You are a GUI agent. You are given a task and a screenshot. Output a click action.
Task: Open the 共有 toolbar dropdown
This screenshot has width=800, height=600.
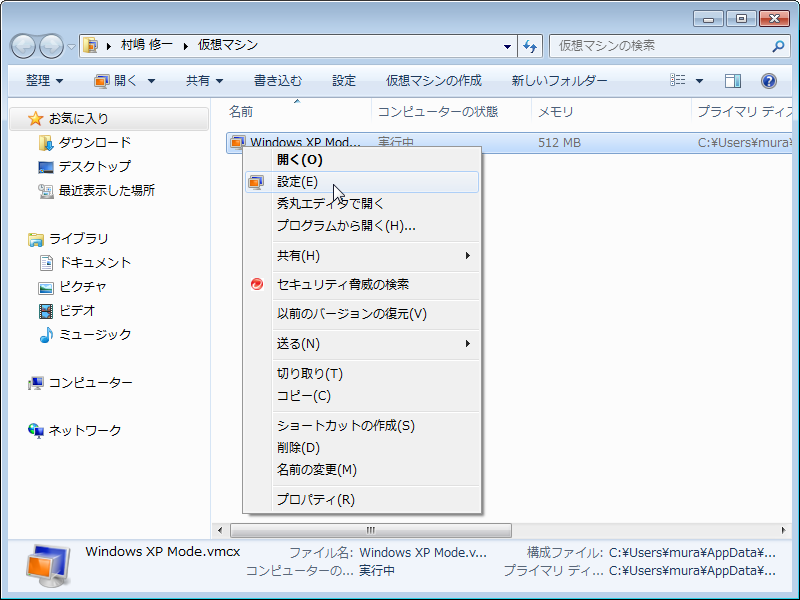205,81
